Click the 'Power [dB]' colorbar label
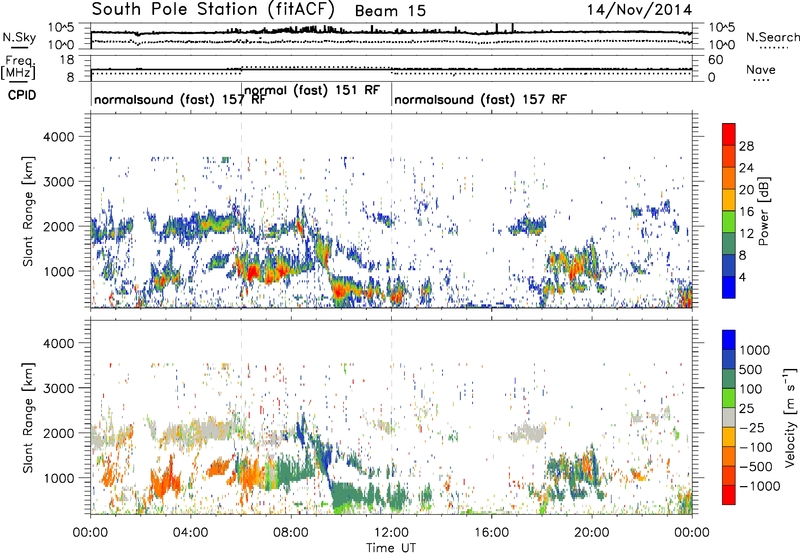 (764, 211)
